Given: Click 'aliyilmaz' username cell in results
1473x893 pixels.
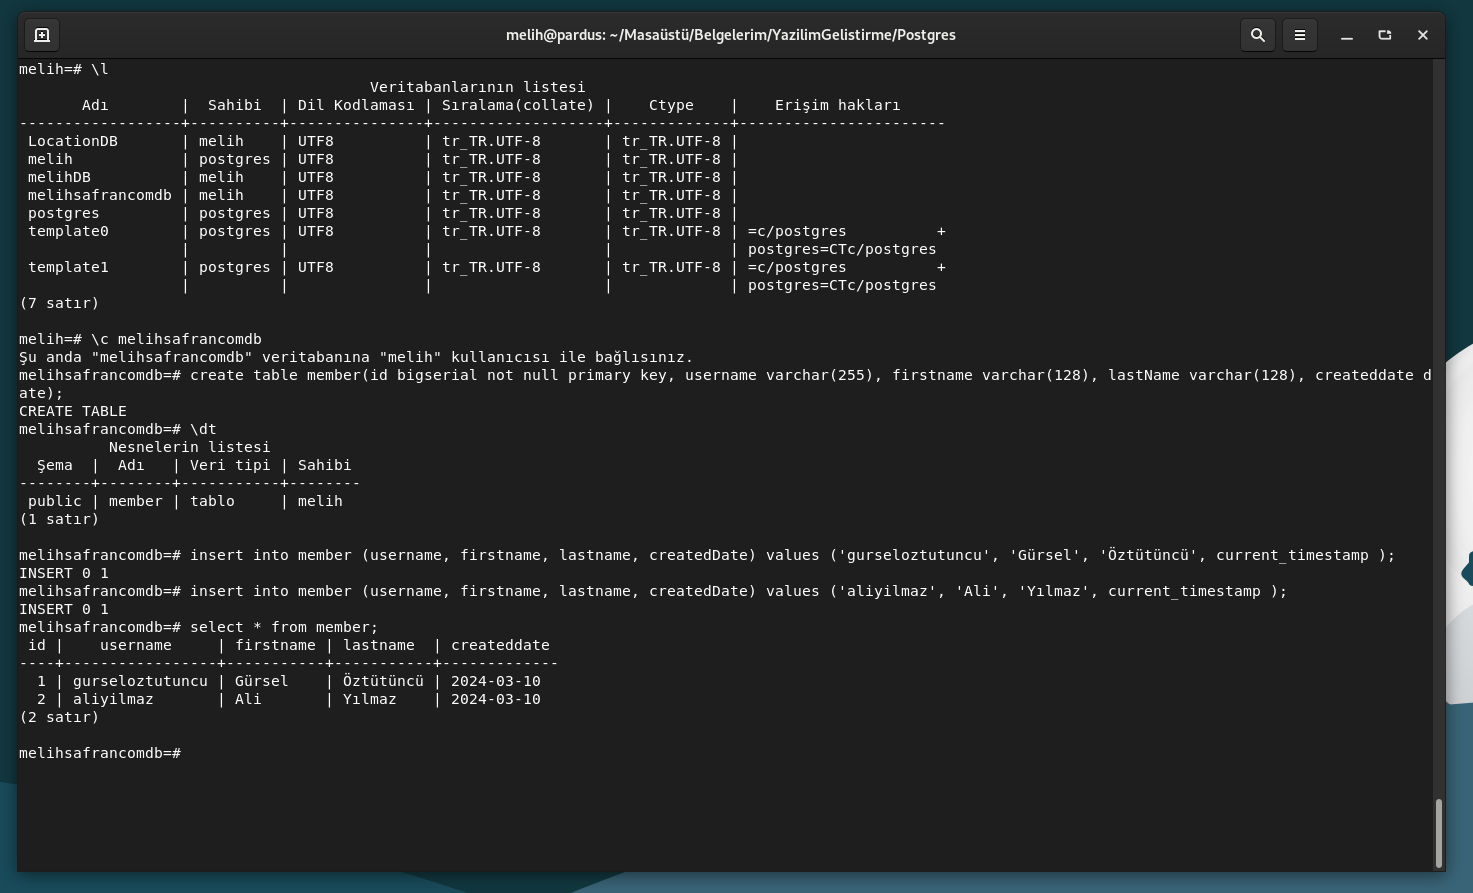Looking at the screenshot, I should coord(113,699).
